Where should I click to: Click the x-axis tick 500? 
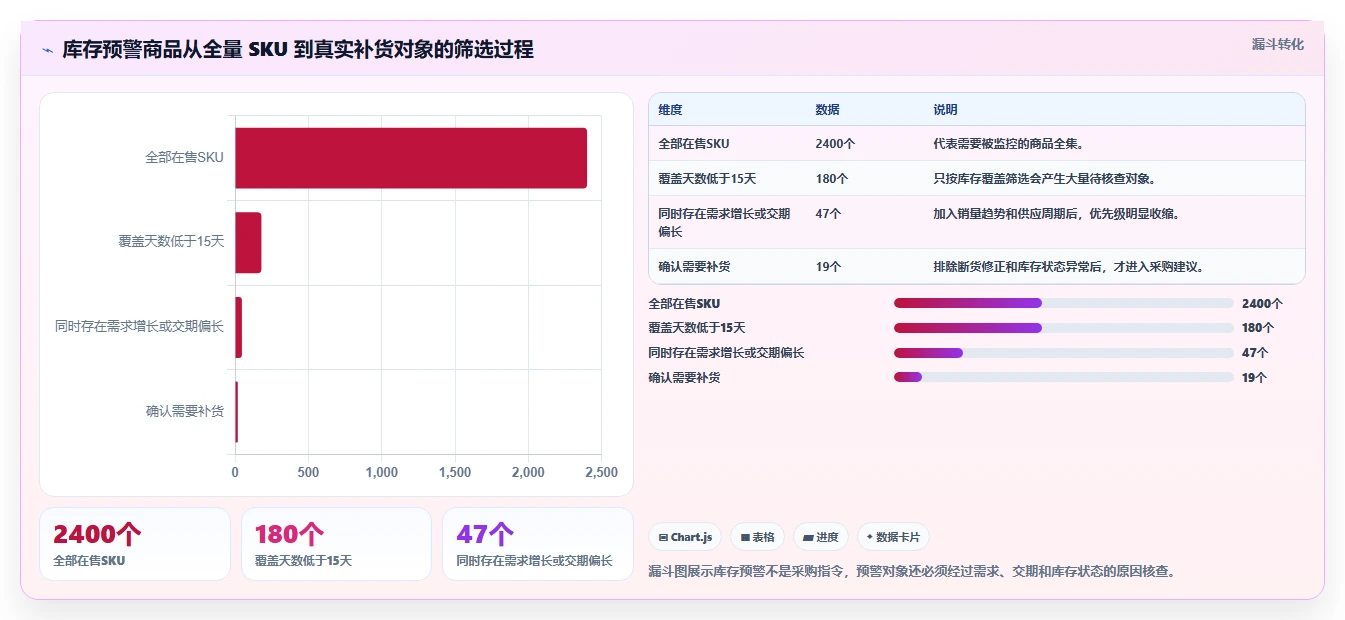point(308,472)
